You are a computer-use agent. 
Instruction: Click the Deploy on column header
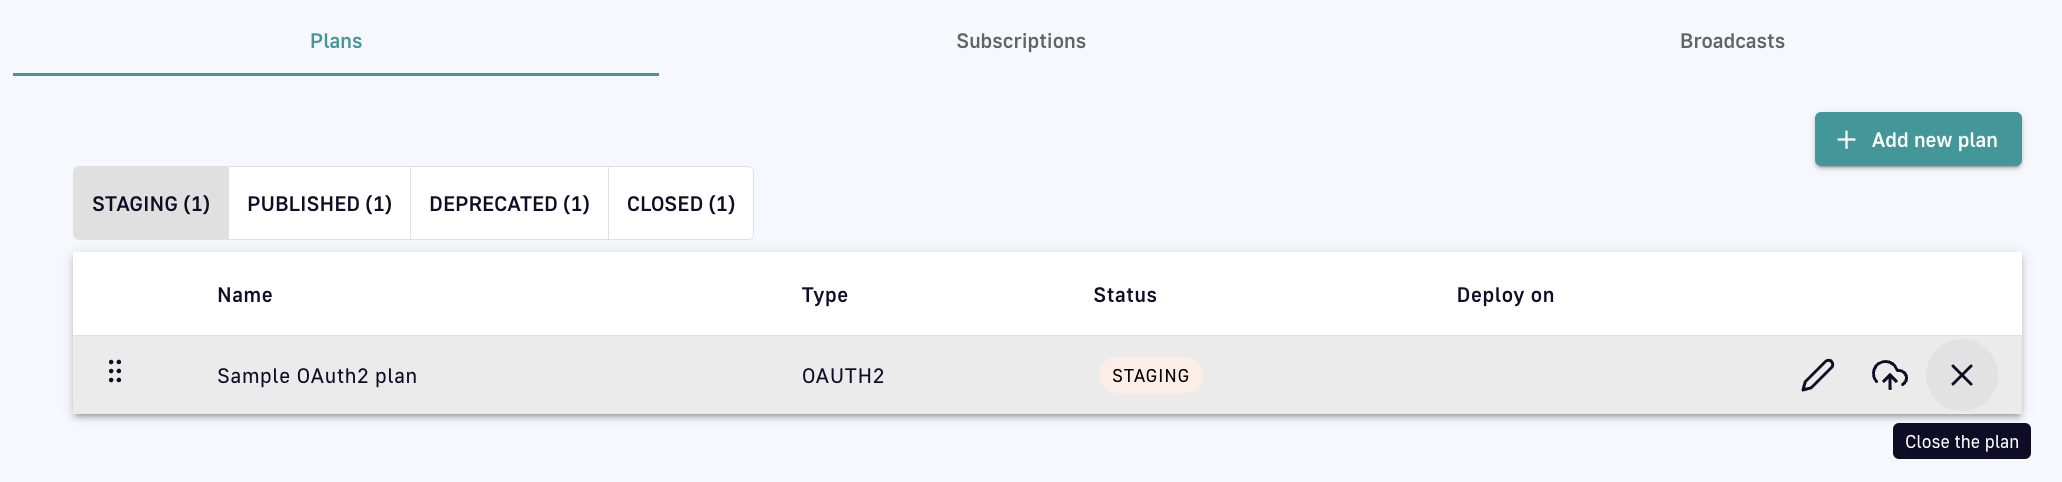tap(1505, 295)
